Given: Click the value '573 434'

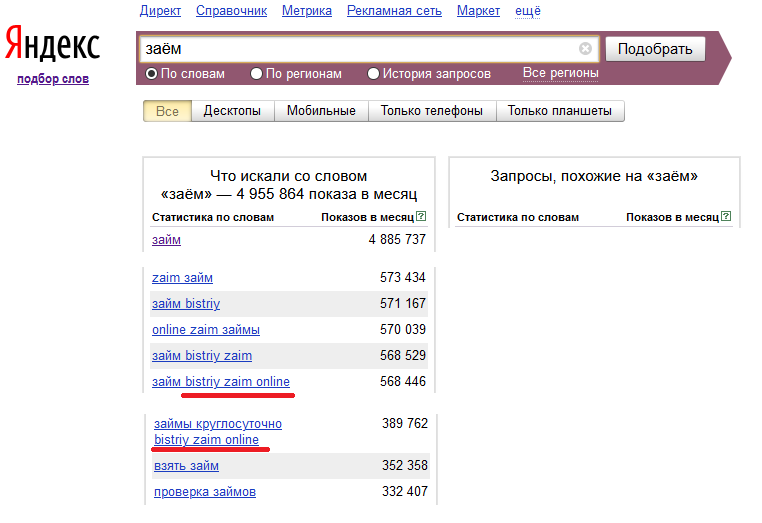Looking at the screenshot, I should (x=403, y=278).
